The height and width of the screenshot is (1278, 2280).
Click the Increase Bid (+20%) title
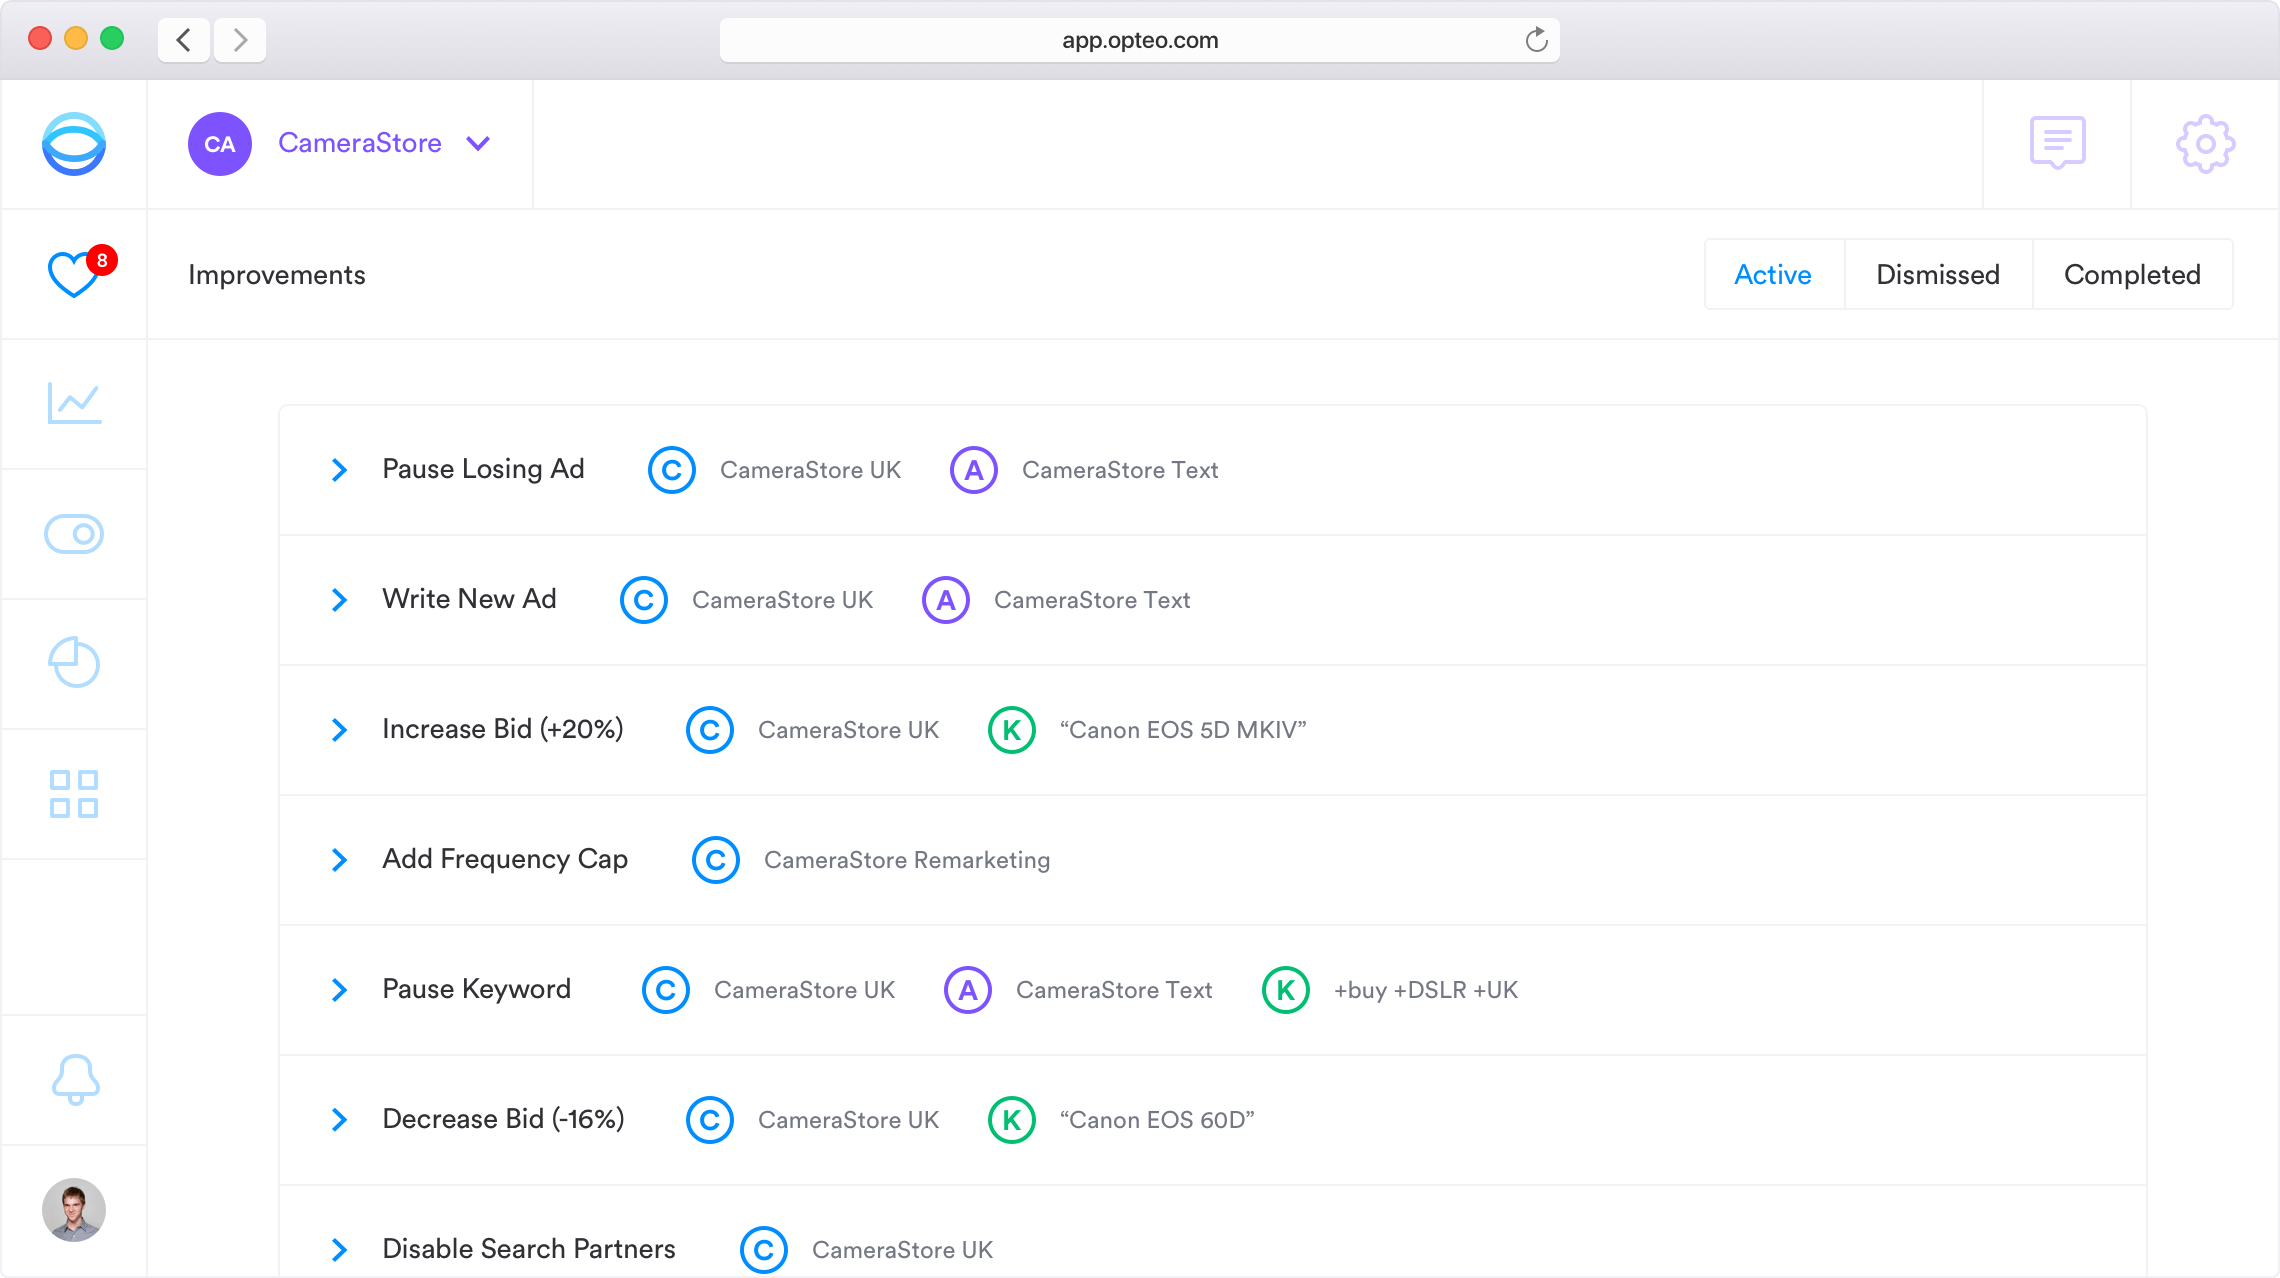point(502,729)
